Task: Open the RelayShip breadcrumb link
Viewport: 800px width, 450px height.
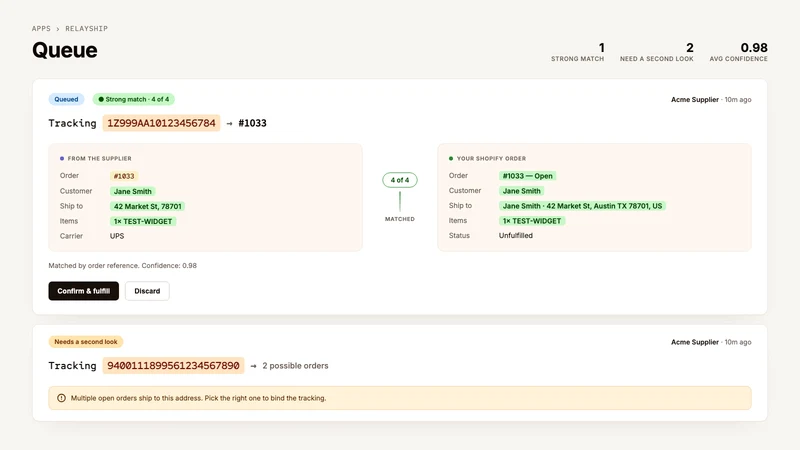Action: pos(86,29)
